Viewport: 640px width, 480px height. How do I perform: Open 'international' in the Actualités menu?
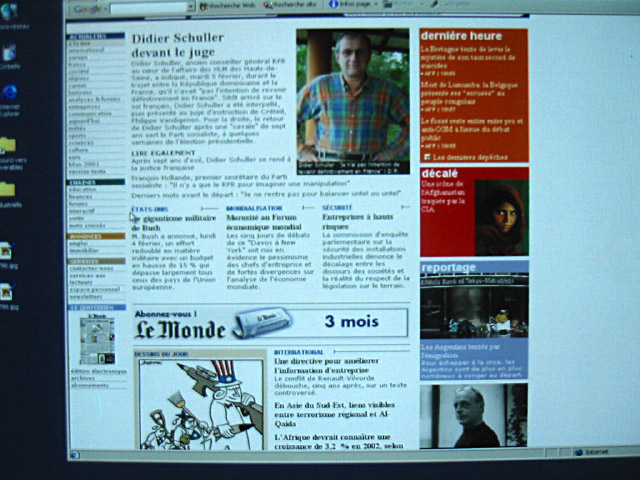[86, 50]
